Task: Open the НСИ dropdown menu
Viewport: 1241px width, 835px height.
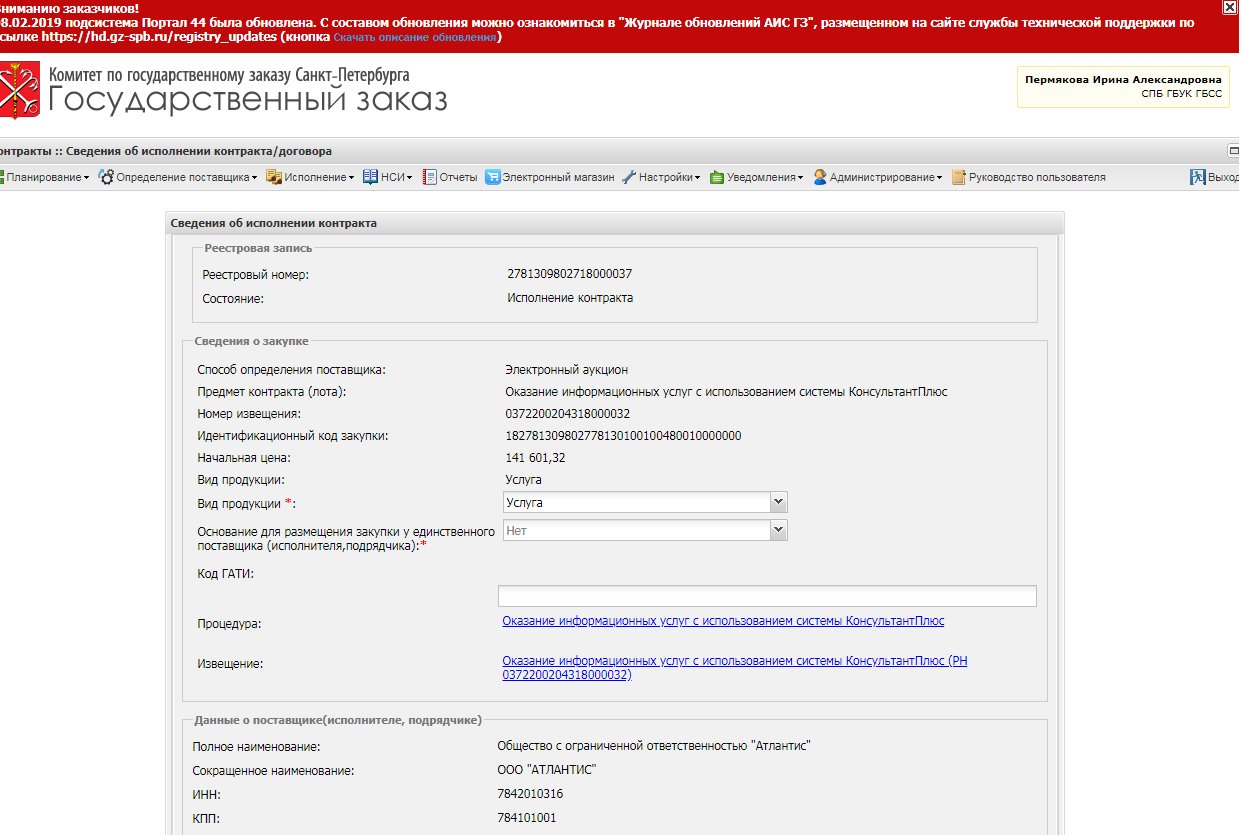Action: click(x=398, y=178)
